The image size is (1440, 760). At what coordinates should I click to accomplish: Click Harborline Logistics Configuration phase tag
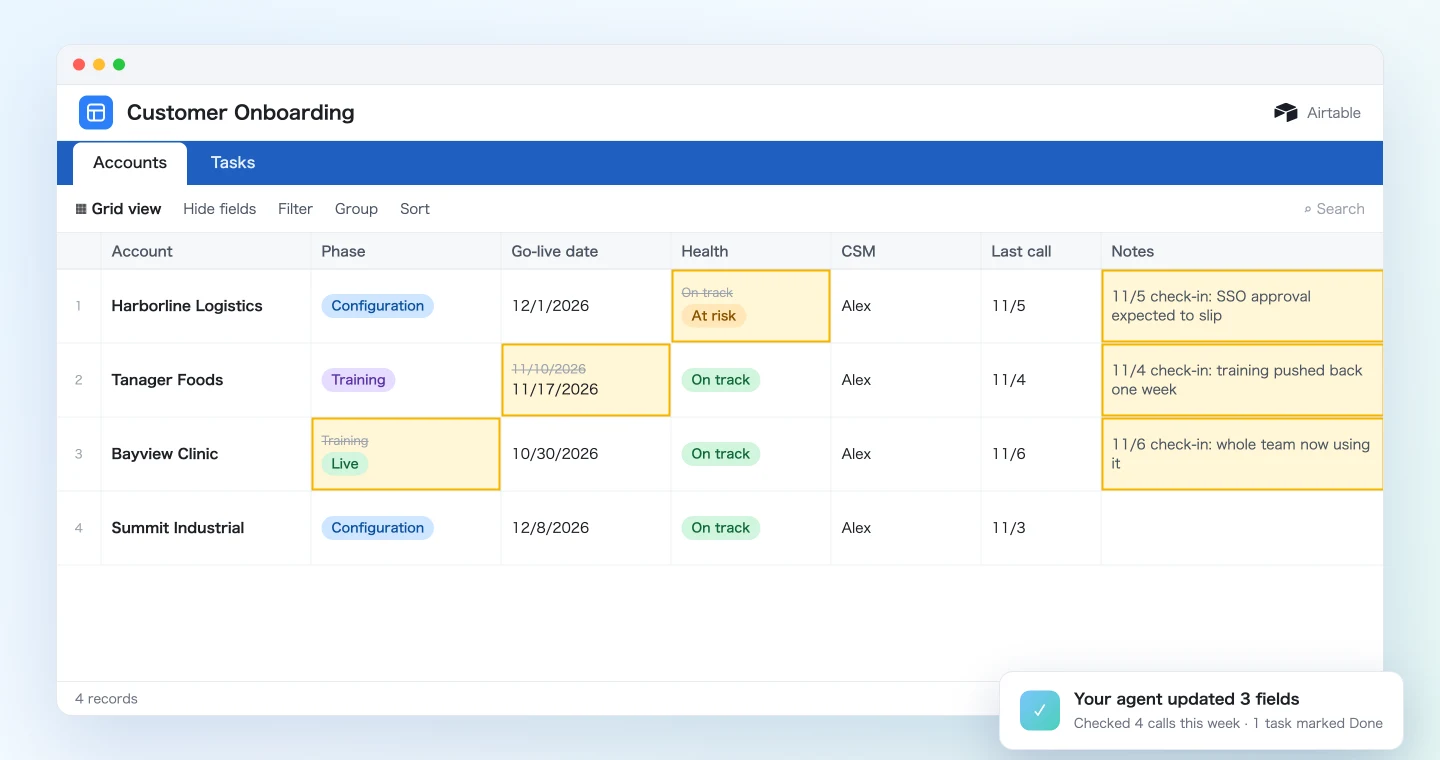[x=378, y=306]
